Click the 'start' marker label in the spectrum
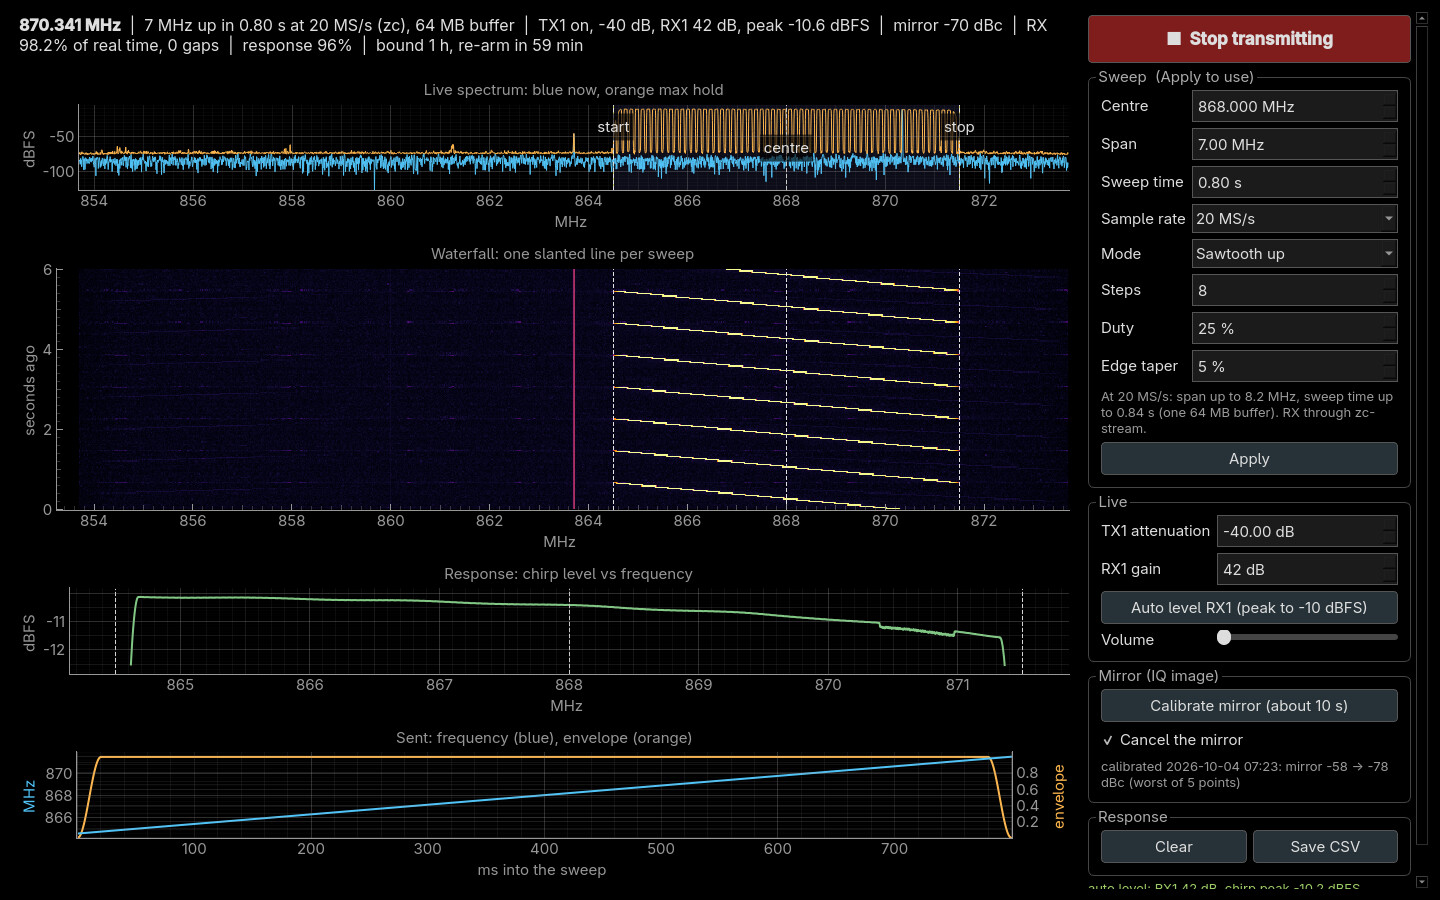This screenshot has height=900, width=1440. click(x=613, y=127)
